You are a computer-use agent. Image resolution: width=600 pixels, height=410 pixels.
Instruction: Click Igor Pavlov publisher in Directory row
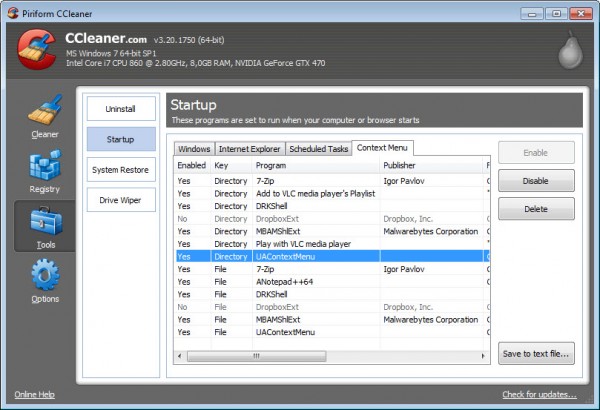click(404, 181)
